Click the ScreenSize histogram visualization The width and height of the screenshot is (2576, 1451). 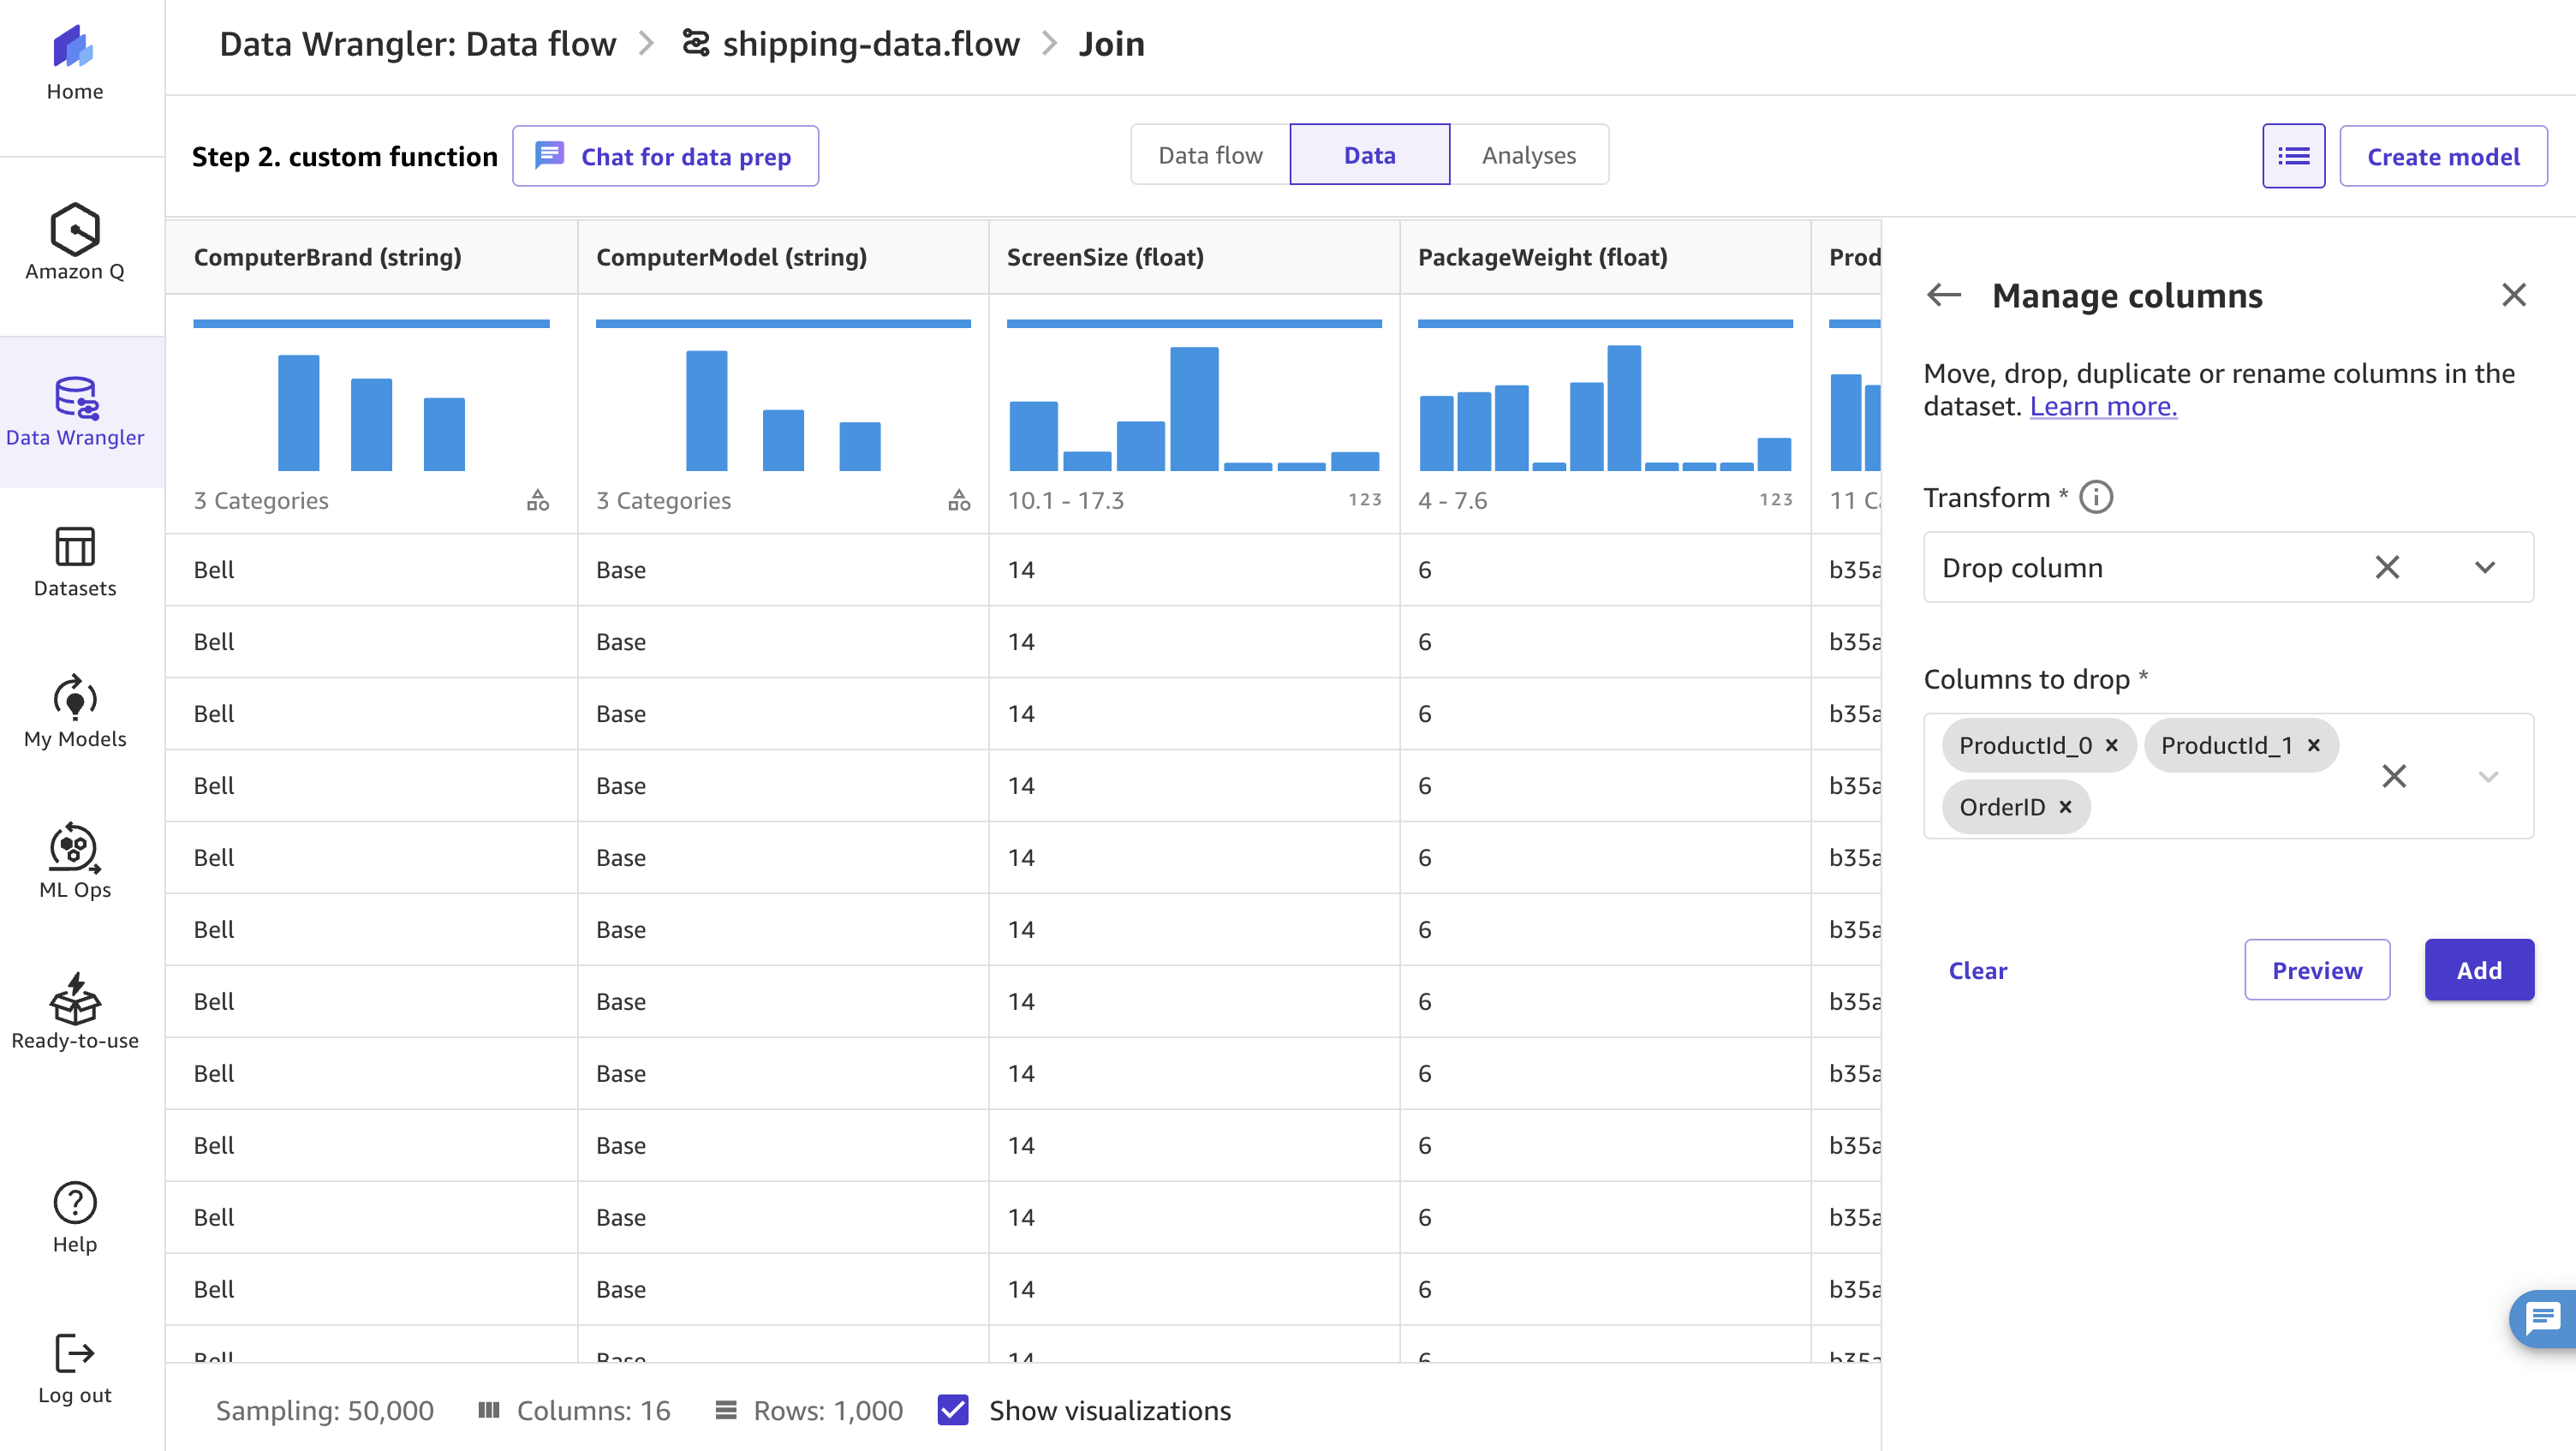[x=1193, y=409]
